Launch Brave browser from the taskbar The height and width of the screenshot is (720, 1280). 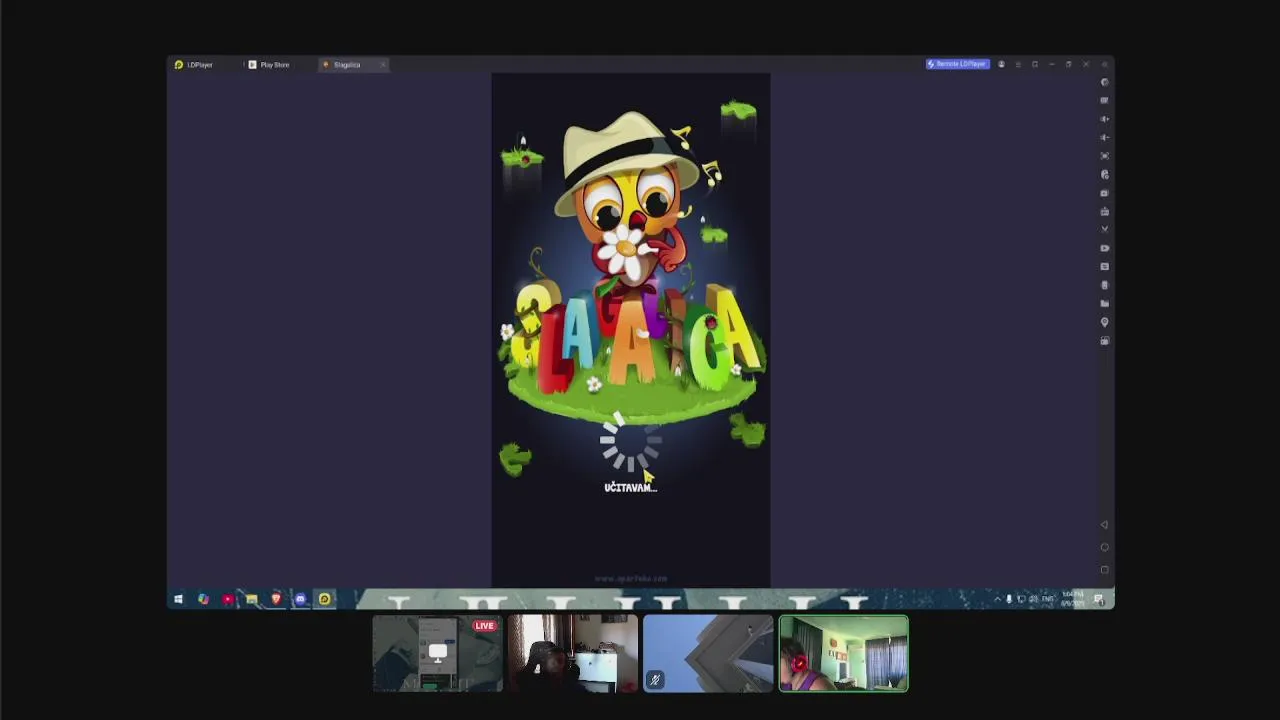click(276, 599)
